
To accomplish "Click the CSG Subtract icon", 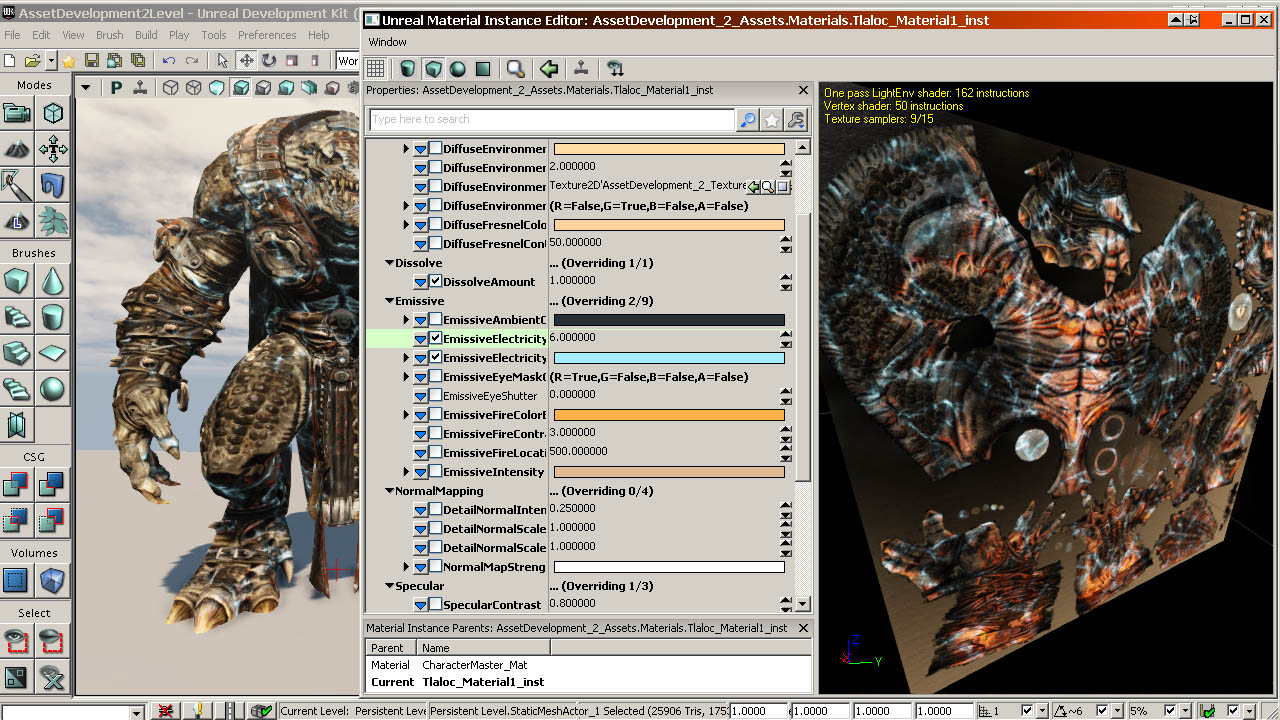I will tap(52, 485).
